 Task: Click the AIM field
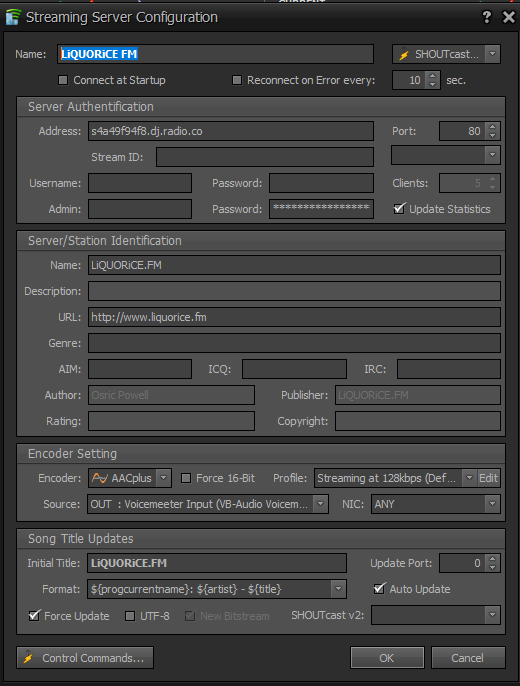pyautogui.click(x=140, y=369)
